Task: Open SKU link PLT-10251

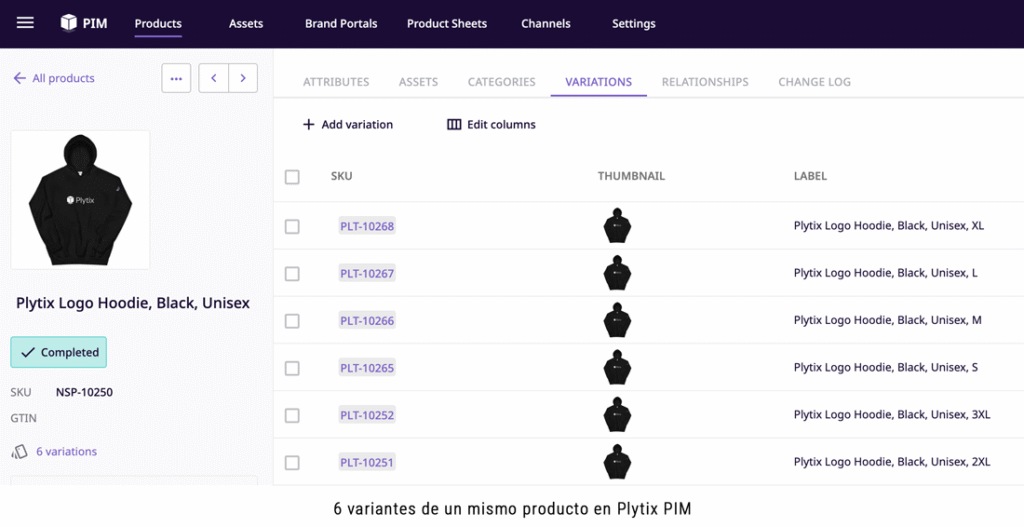Action: [x=367, y=462]
